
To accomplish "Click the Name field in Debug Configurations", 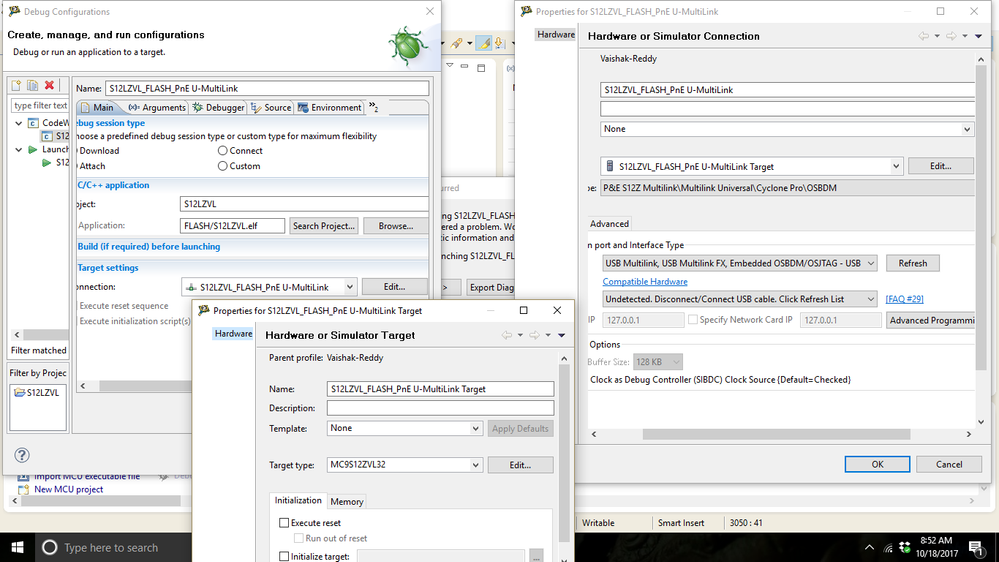I will coord(267,89).
